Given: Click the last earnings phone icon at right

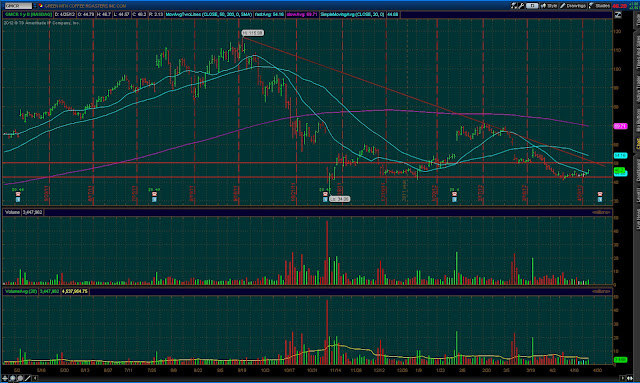Looking at the screenshot, I should [x=600, y=195].
